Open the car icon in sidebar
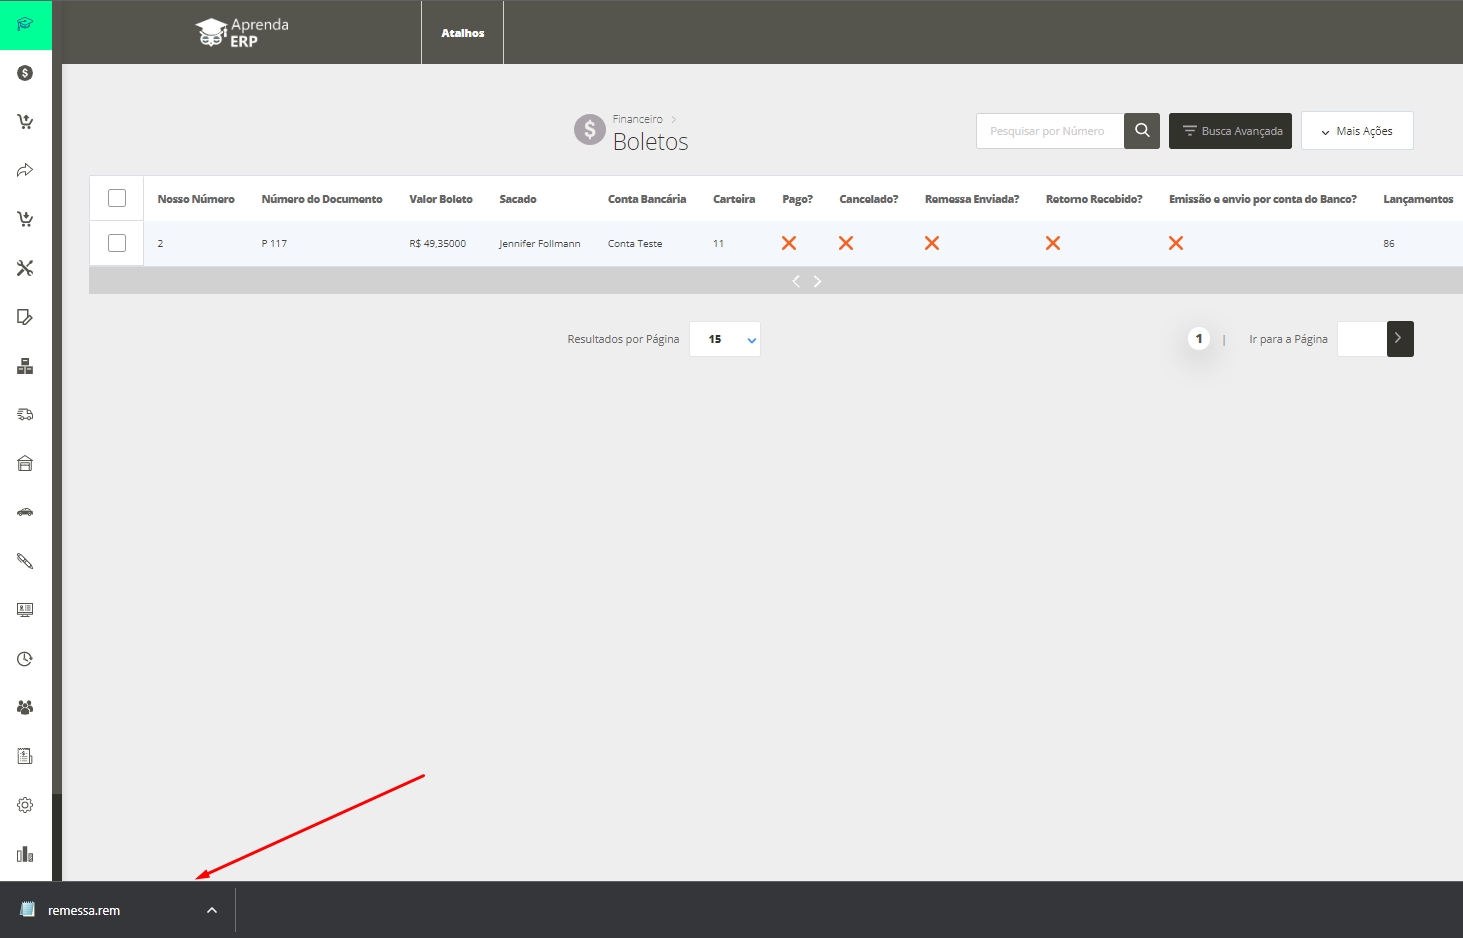The image size is (1463, 938). click(x=25, y=512)
